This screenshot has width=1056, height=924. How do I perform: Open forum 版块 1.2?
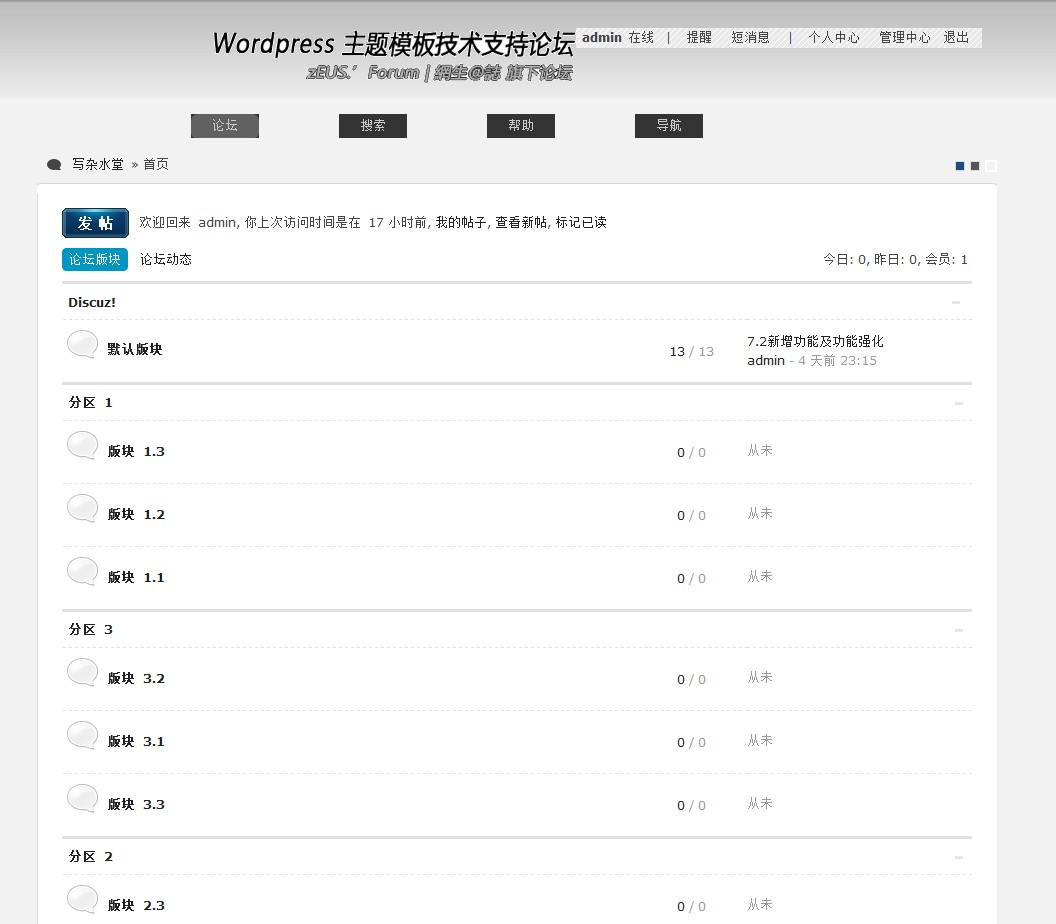coord(136,515)
